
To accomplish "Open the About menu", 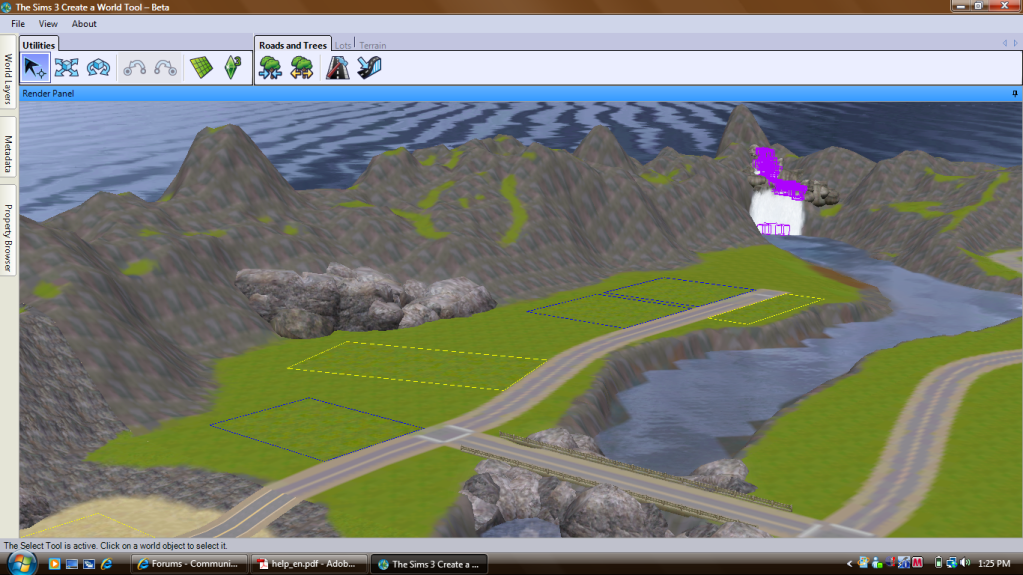I will click(84, 24).
